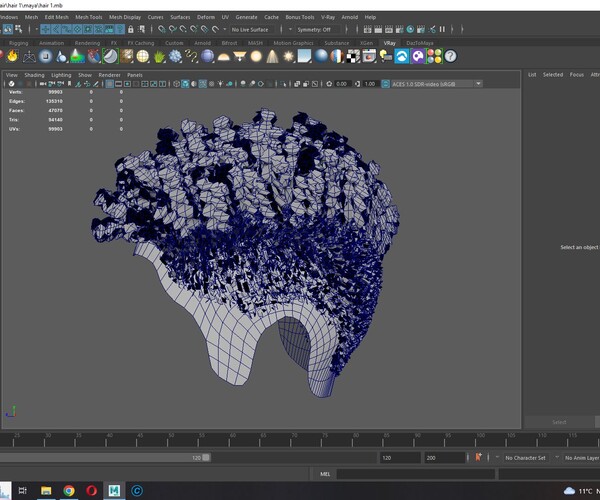This screenshot has height=500, width=600.
Task: Click the snap to grid magnet icon
Action: 162,29
